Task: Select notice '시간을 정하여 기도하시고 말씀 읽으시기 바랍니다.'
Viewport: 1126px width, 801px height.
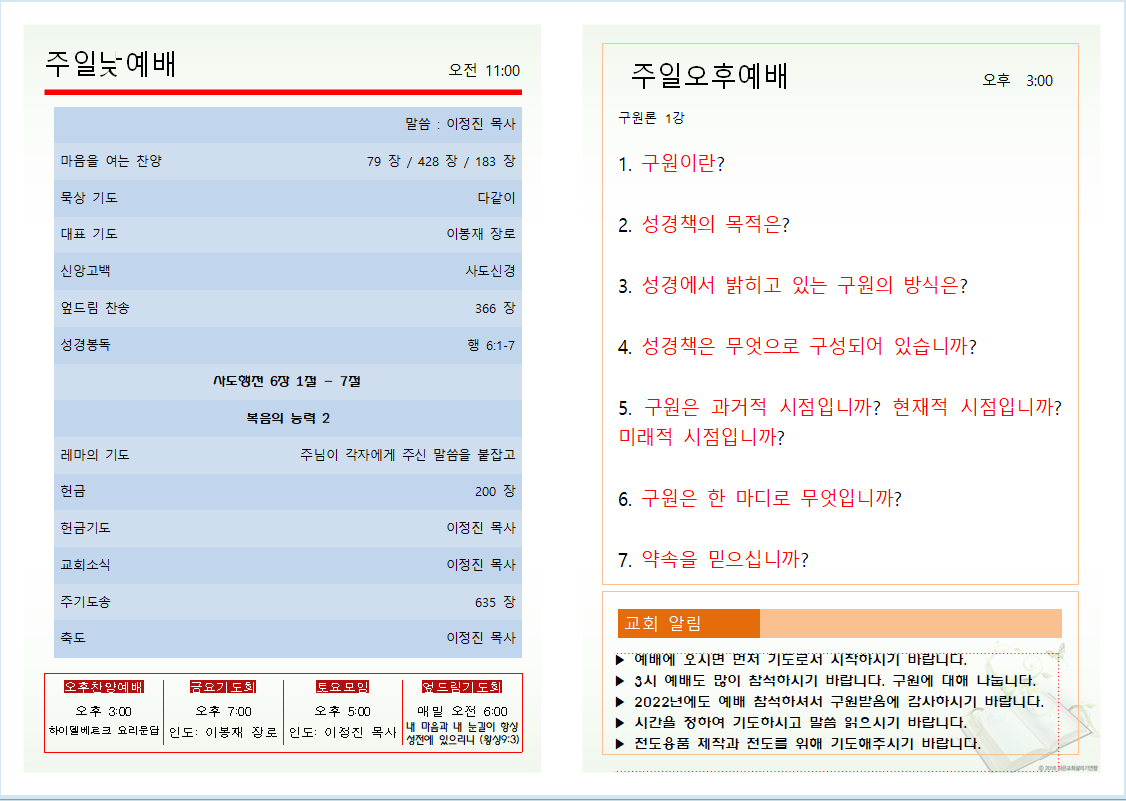Action: 800,722
